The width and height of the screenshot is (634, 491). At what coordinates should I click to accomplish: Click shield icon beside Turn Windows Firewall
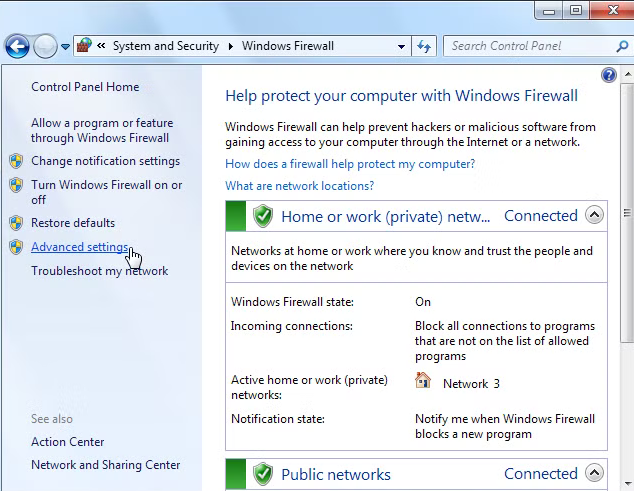click(x=16, y=185)
